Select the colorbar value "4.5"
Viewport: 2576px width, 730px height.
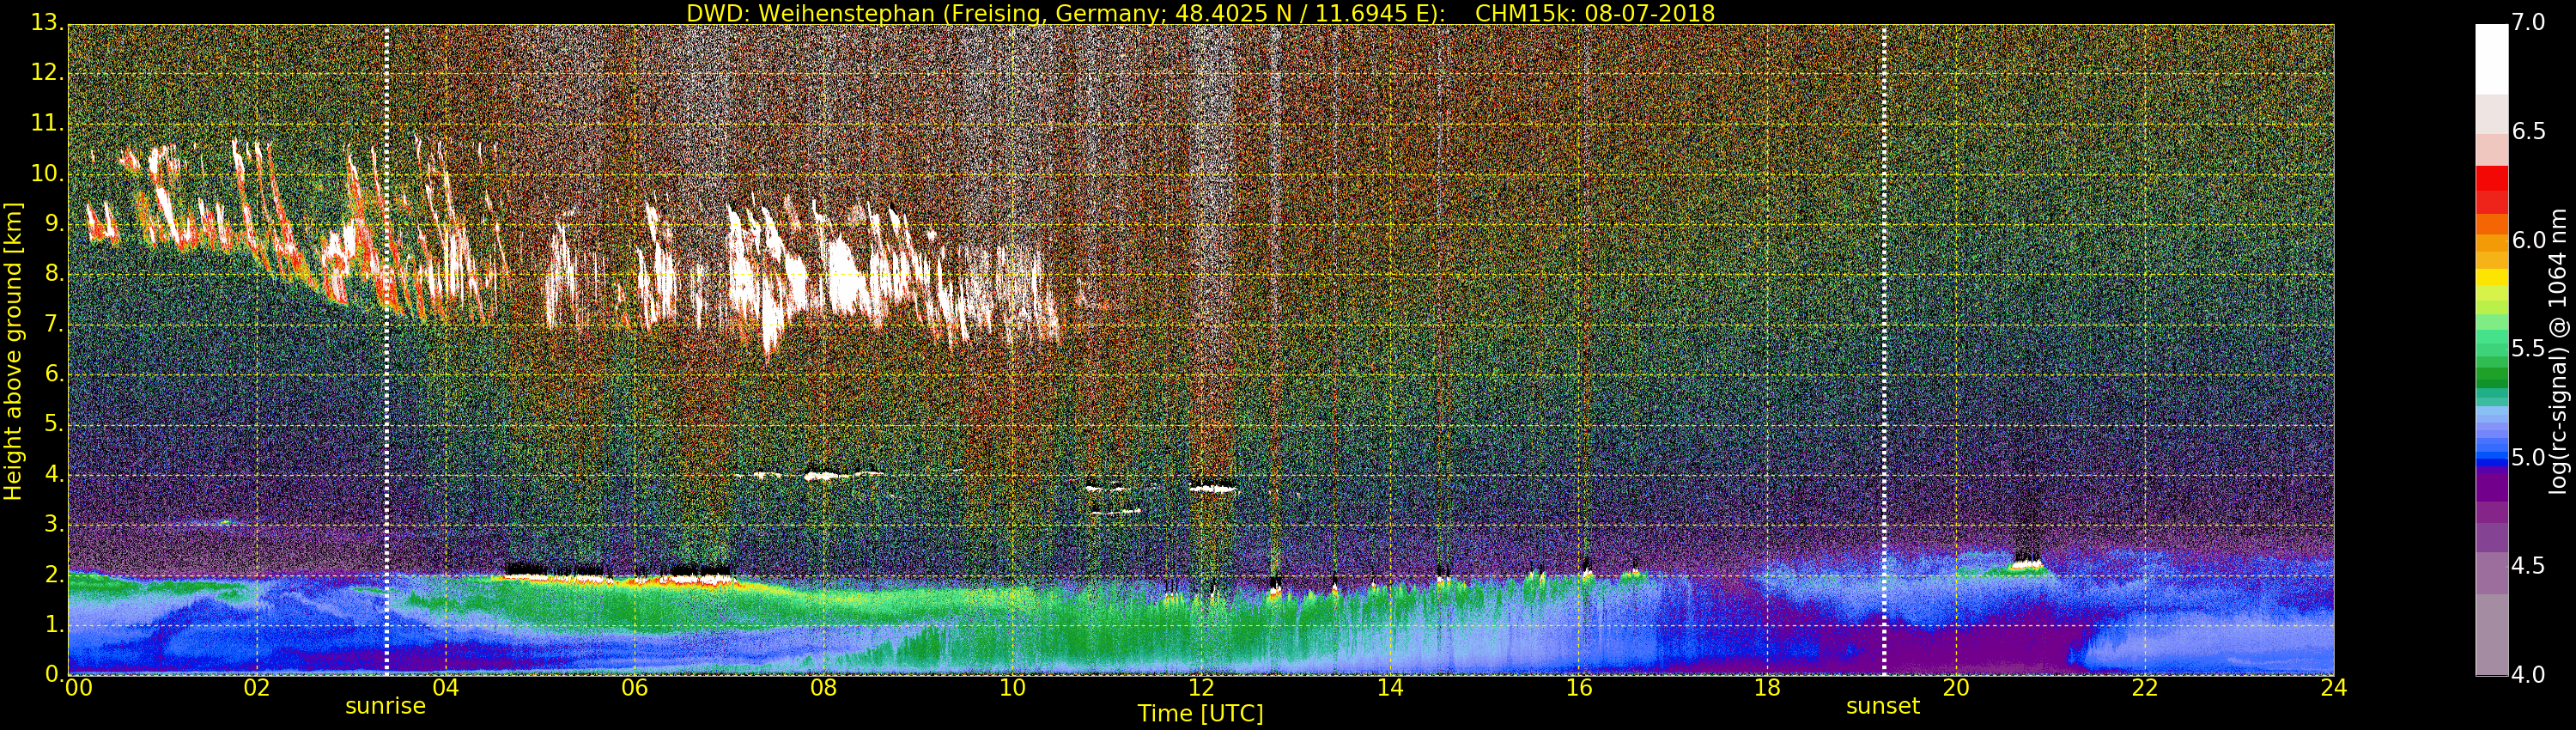2529,567
